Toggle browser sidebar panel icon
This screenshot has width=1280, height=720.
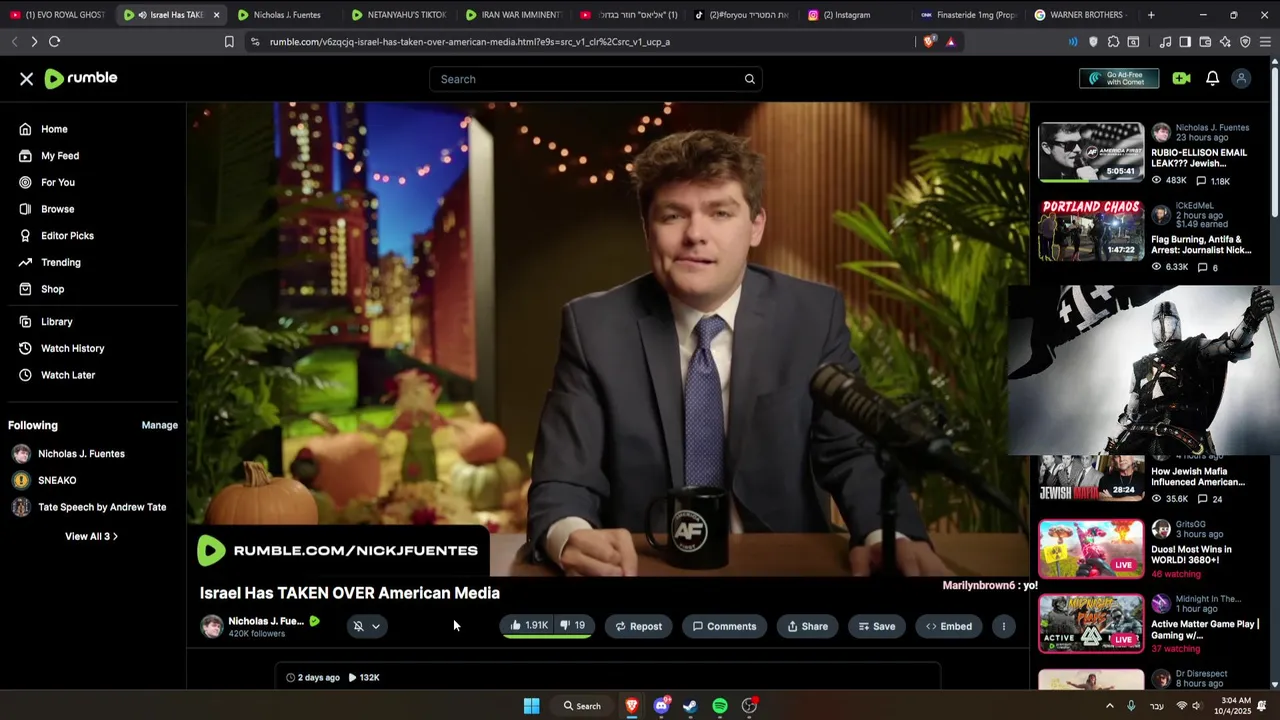pos(1185,41)
